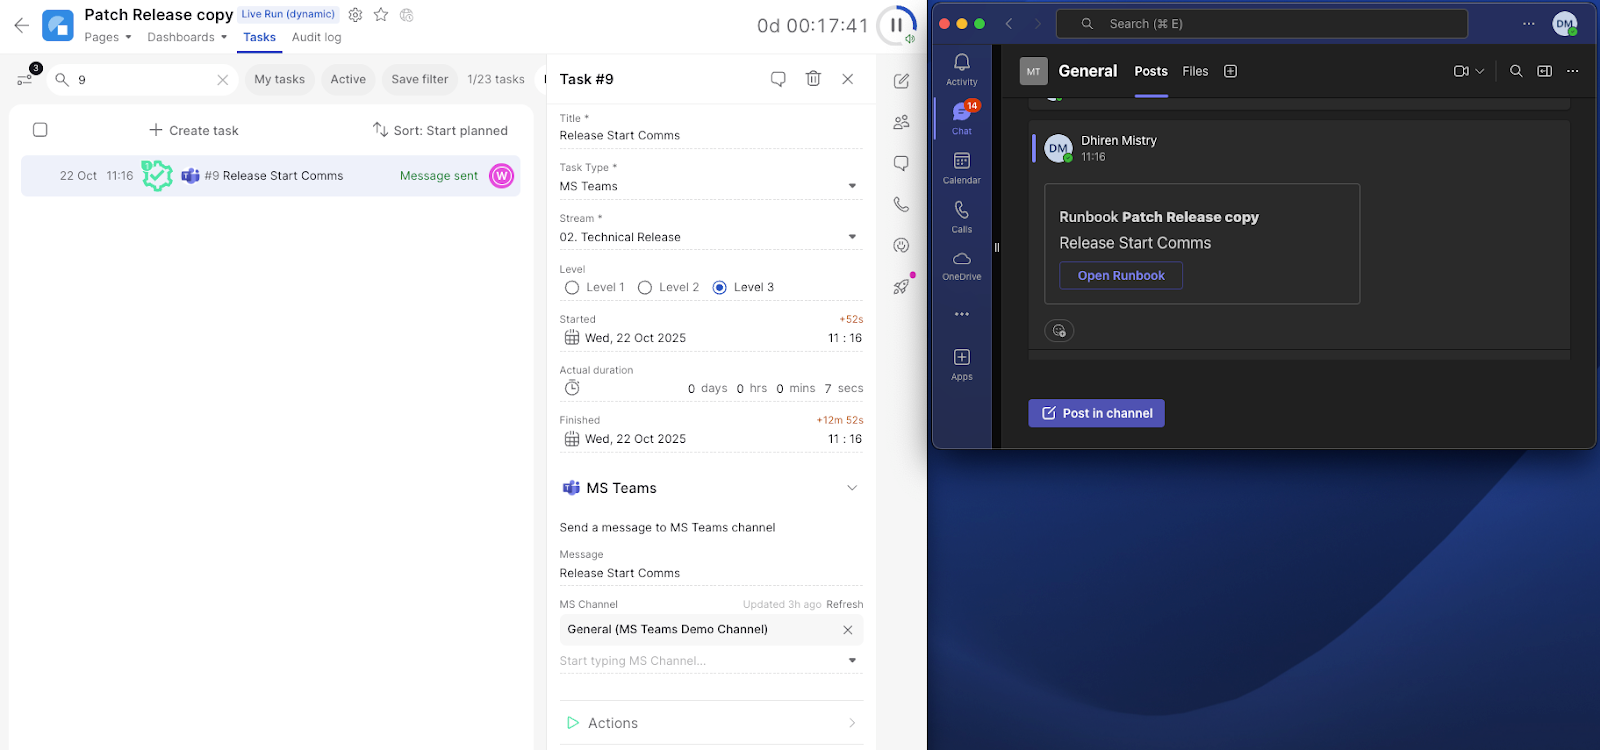Pause the live run timer
Image resolution: width=1600 pixels, height=750 pixels.
point(897,25)
